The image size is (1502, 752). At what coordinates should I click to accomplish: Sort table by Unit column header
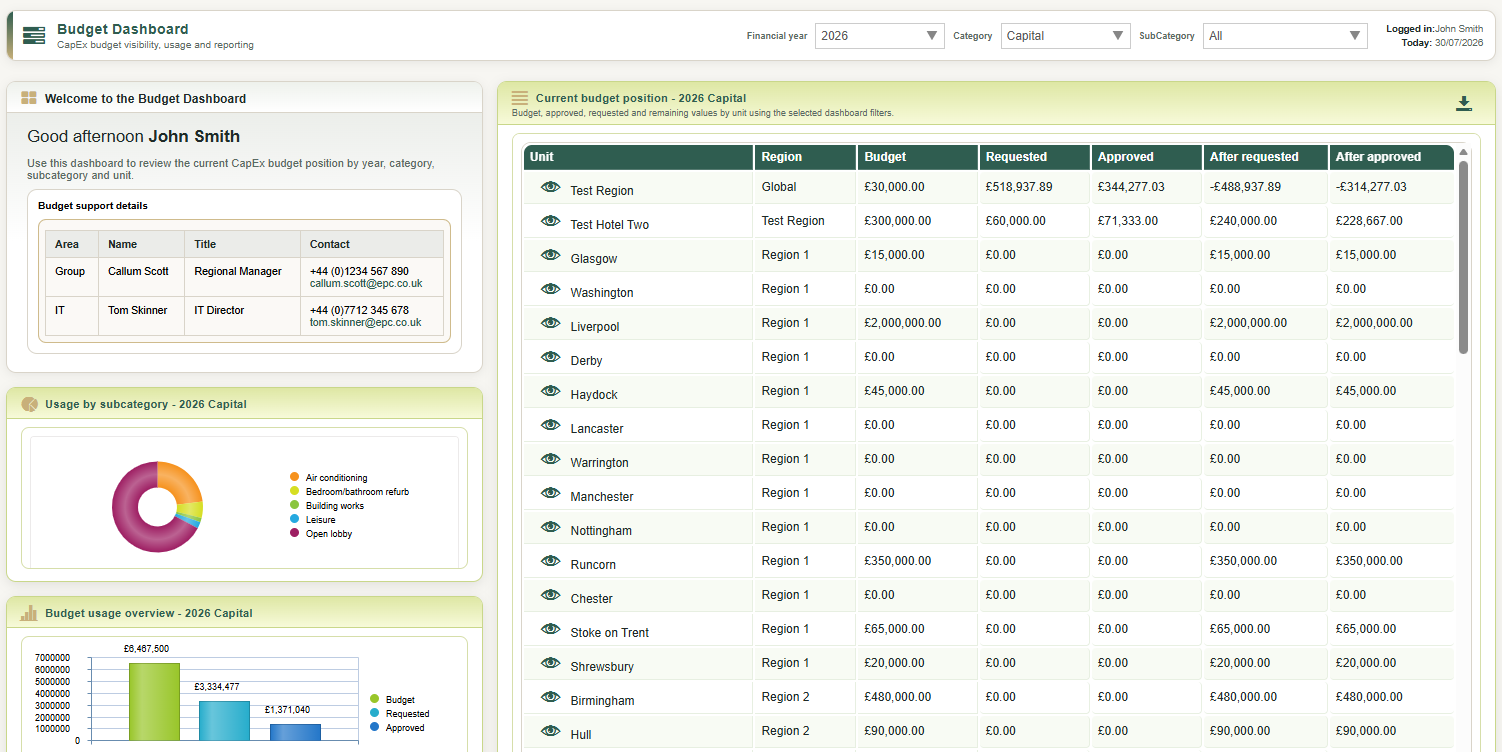click(638, 157)
